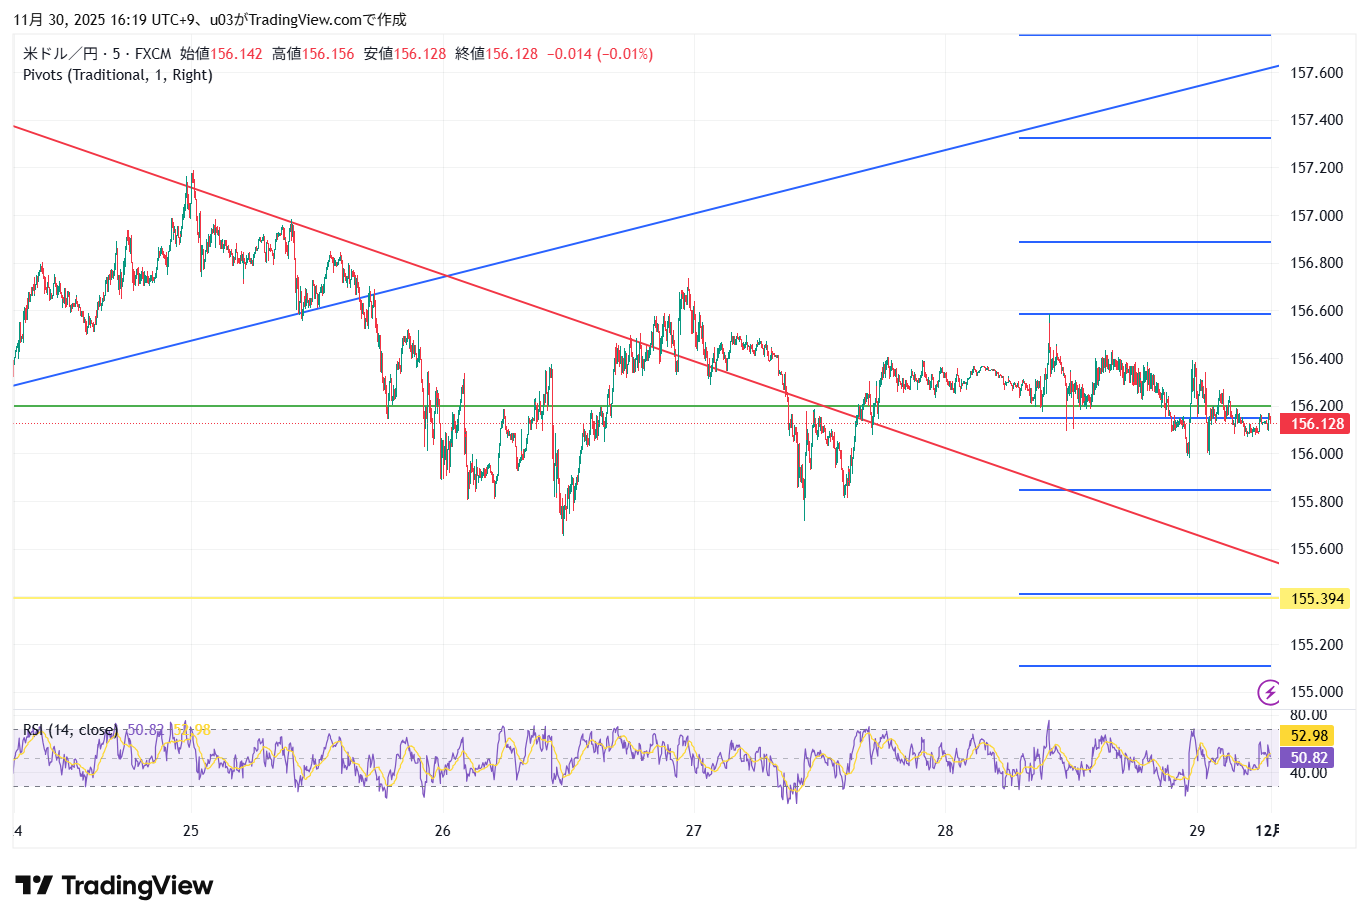The width and height of the screenshot is (1369, 923).
Task: Select the RSI (14, close) indicator label
Action: (70, 730)
